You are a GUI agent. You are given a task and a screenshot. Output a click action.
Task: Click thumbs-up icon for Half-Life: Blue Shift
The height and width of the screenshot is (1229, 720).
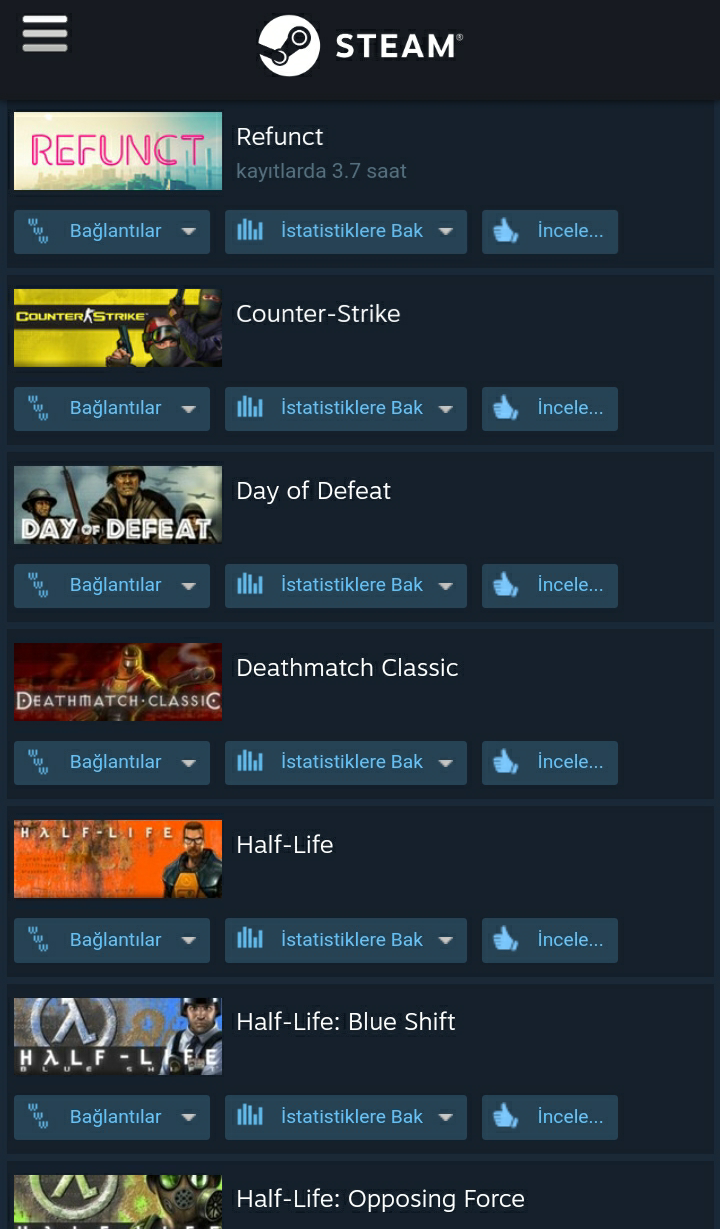pyautogui.click(x=506, y=1117)
